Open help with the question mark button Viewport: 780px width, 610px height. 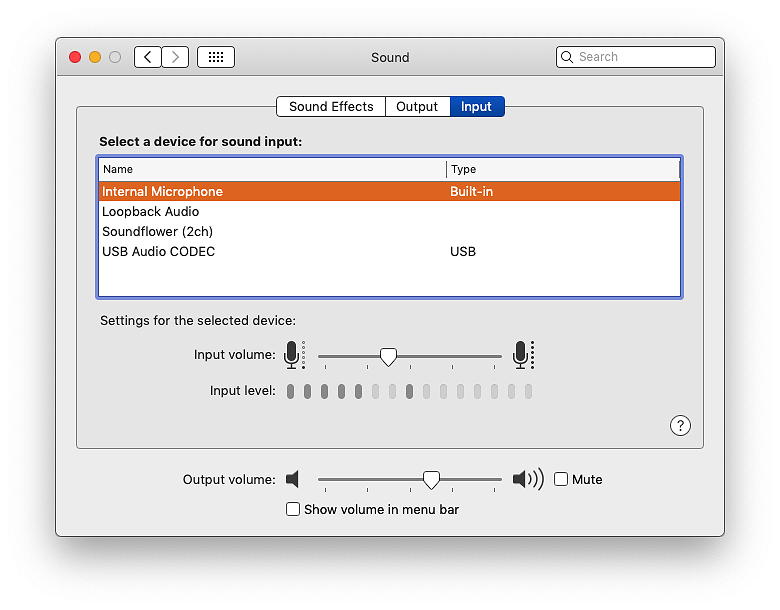680,425
